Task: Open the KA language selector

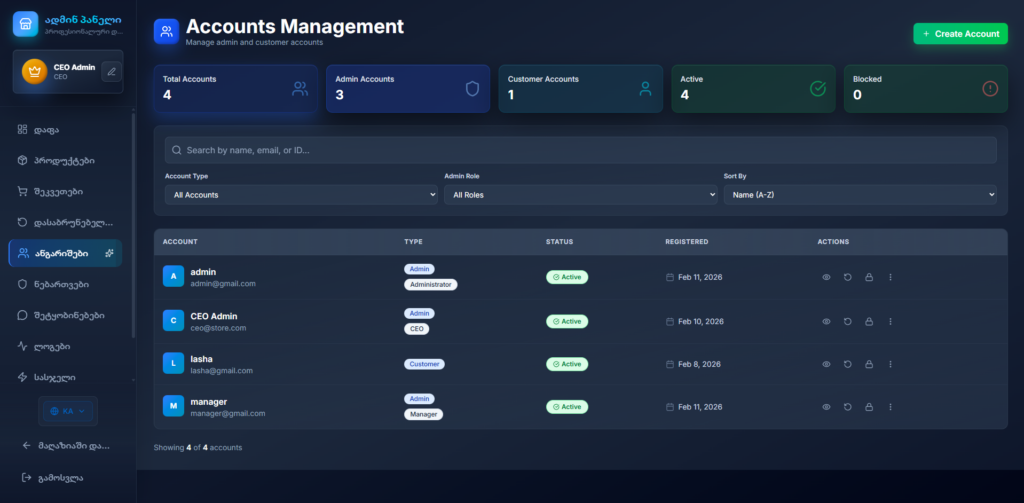Action: point(68,411)
